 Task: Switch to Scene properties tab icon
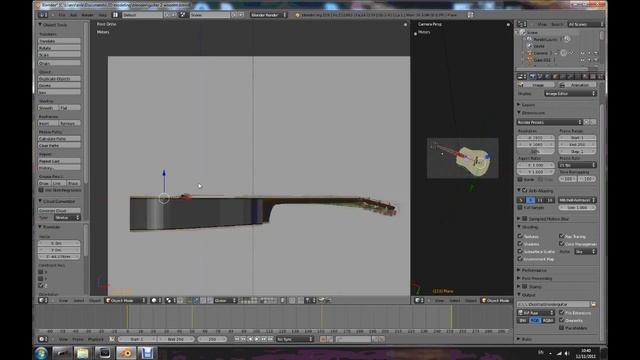[540, 76]
